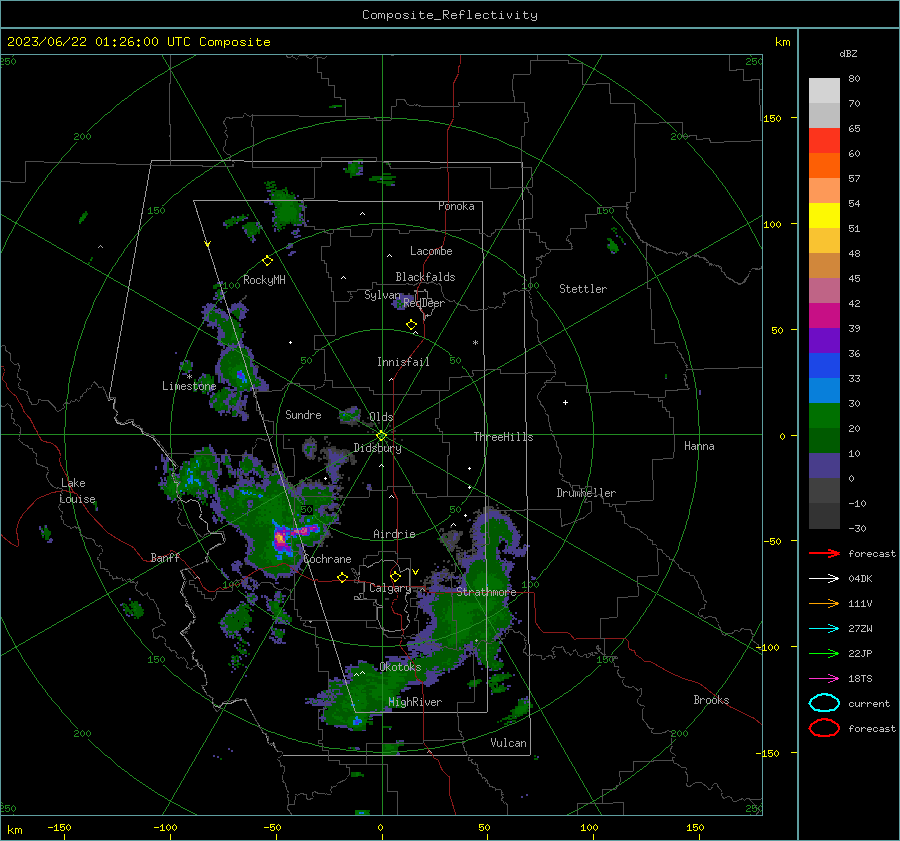Click the red forecast arrow legend icon

click(x=824, y=553)
